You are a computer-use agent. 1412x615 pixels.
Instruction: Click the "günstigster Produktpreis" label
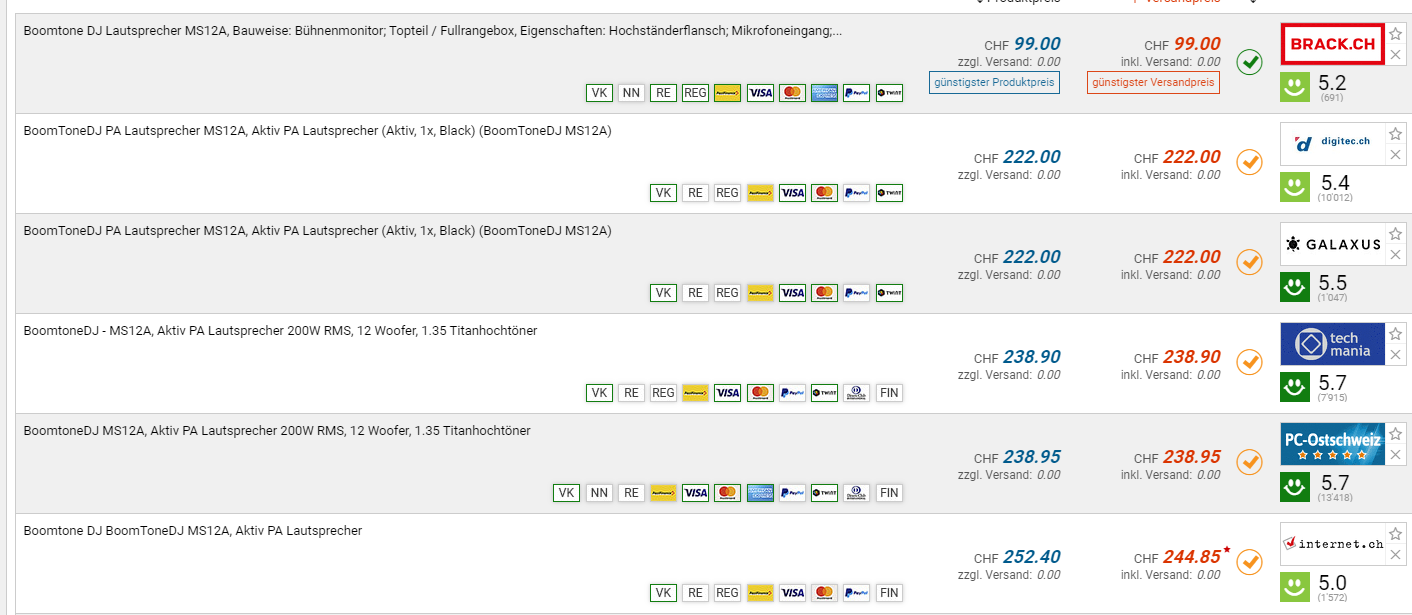click(993, 82)
